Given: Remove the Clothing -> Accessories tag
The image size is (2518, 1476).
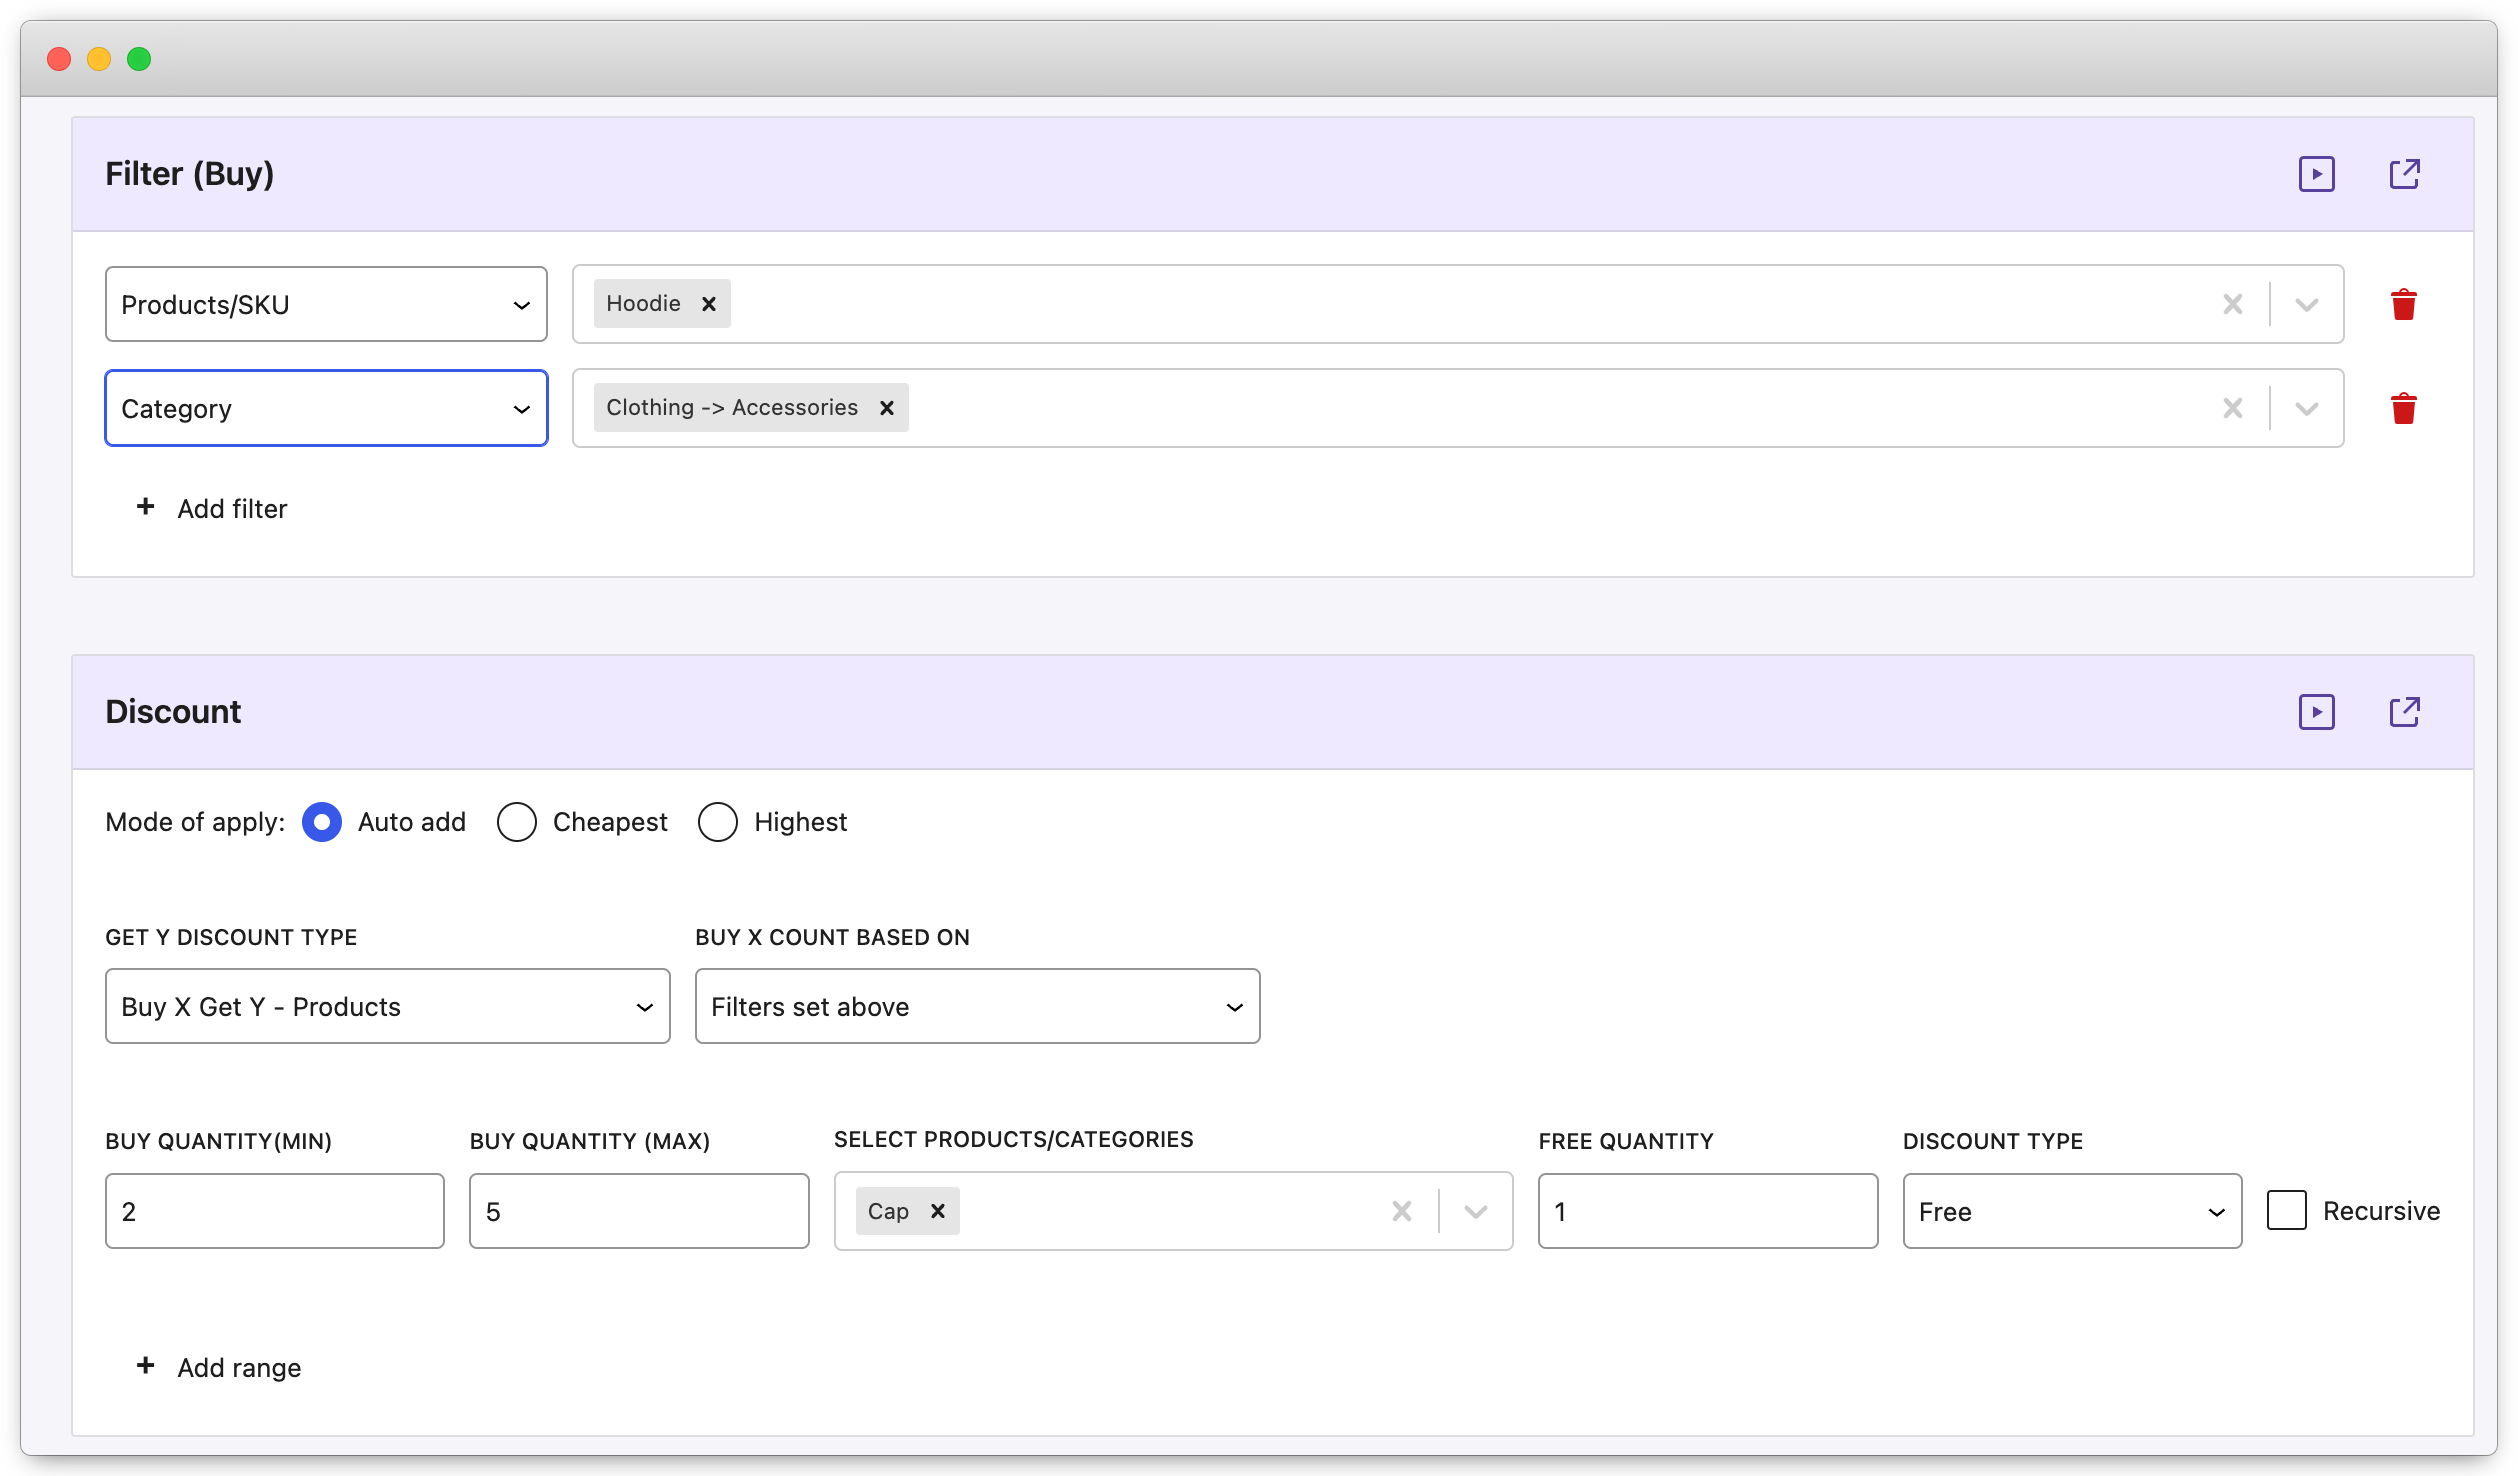Looking at the screenshot, I should pyautogui.click(x=886, y=407).
